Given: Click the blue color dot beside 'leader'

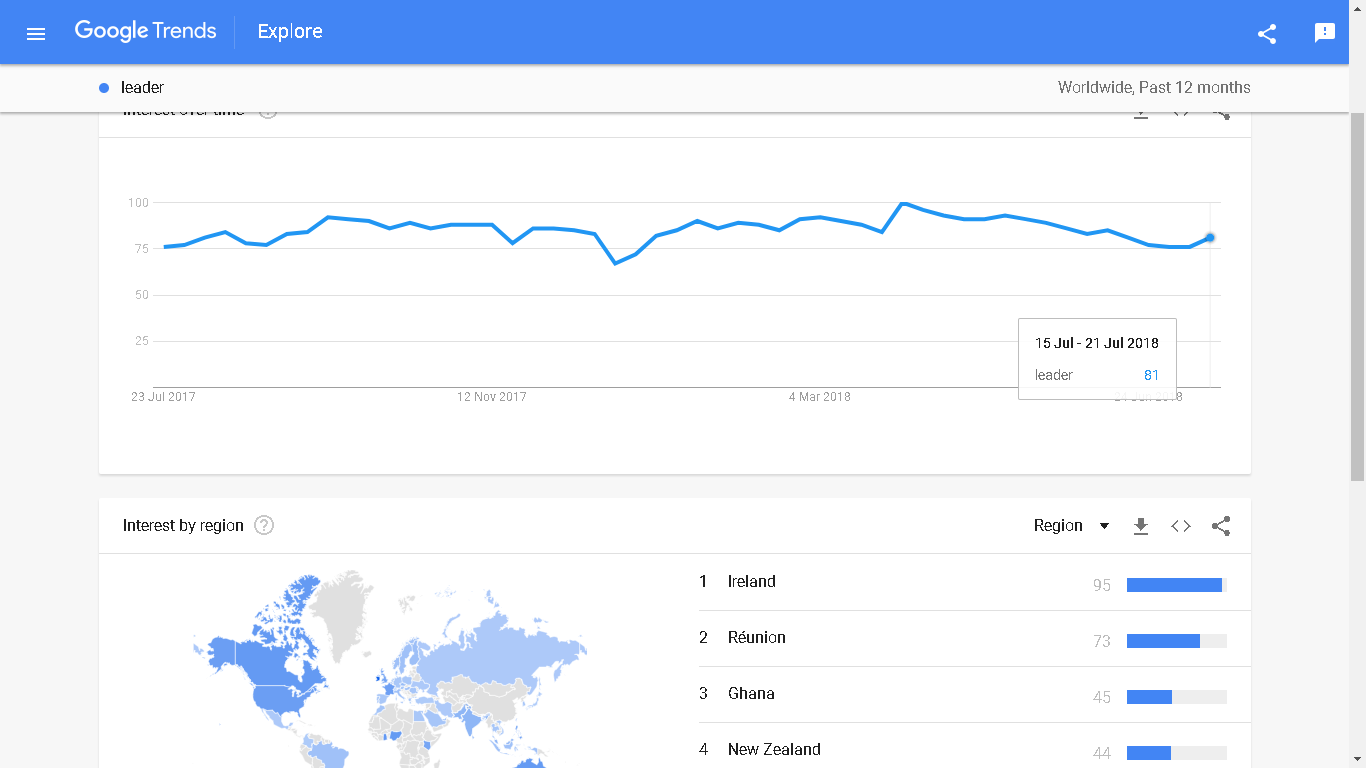Looking at the screenshot, I should pyautogui.click(x=104, y=88).
